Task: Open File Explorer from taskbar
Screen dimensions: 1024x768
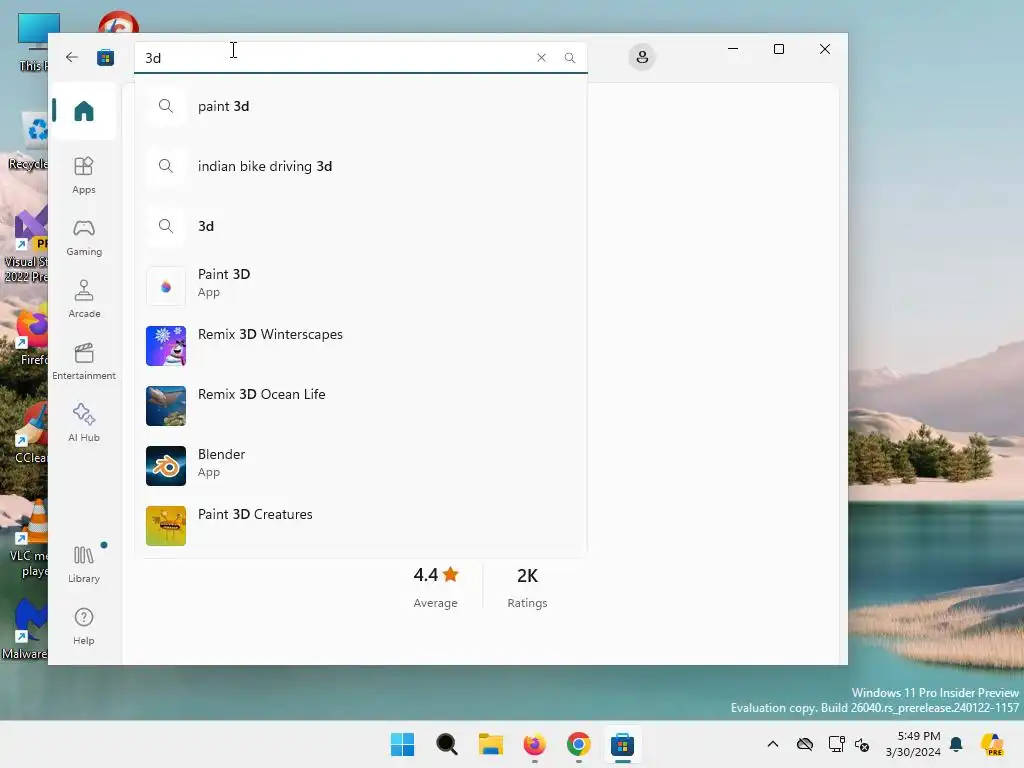Action: [490, 744]
